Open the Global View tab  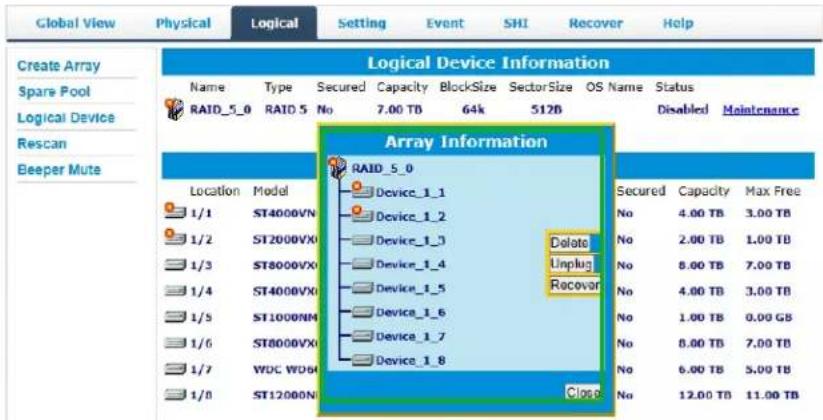[x=76, y=24]
